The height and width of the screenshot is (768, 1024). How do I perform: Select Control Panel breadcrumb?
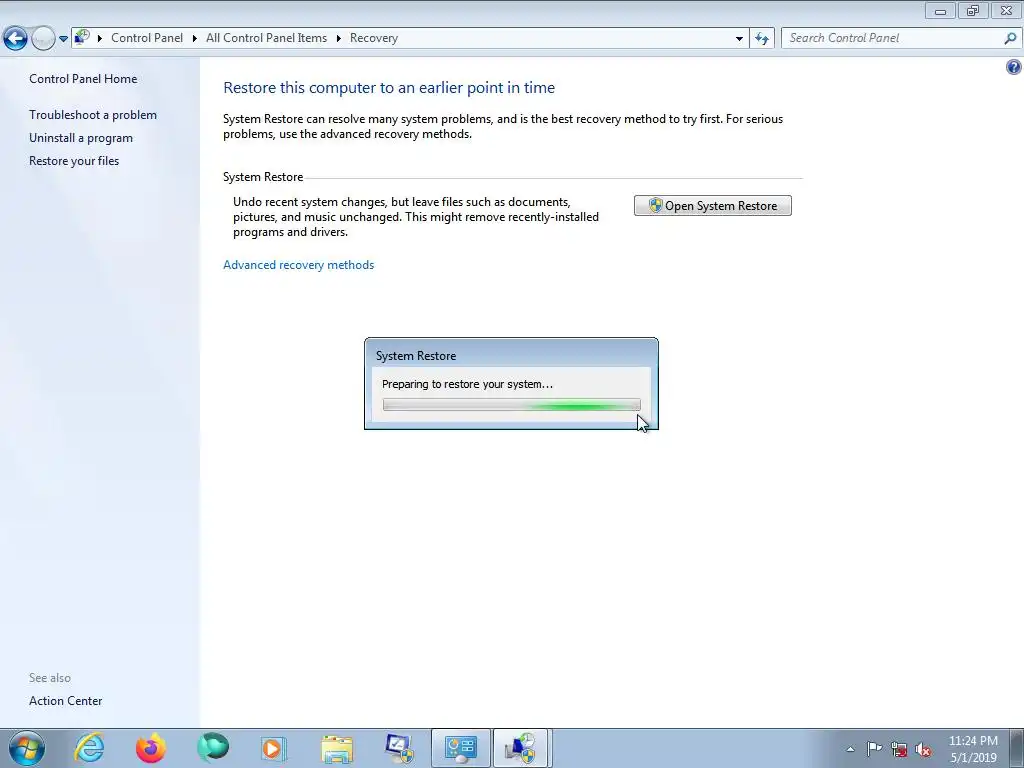pos(147,38)
